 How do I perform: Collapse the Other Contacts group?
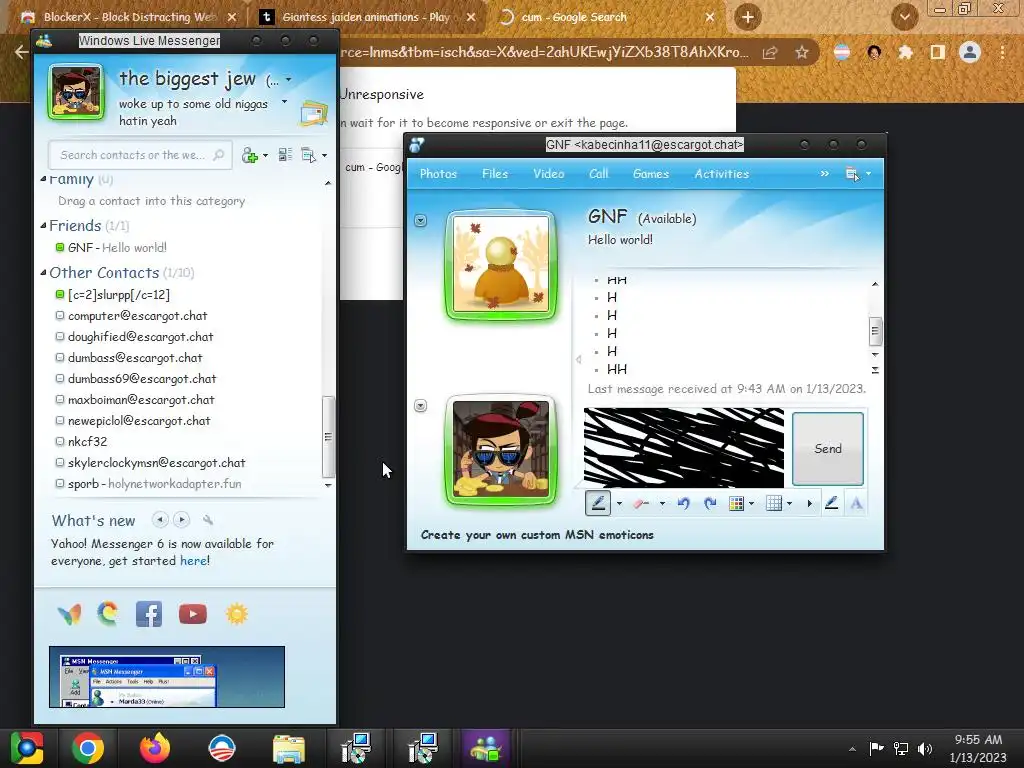(x=43, y=272)
